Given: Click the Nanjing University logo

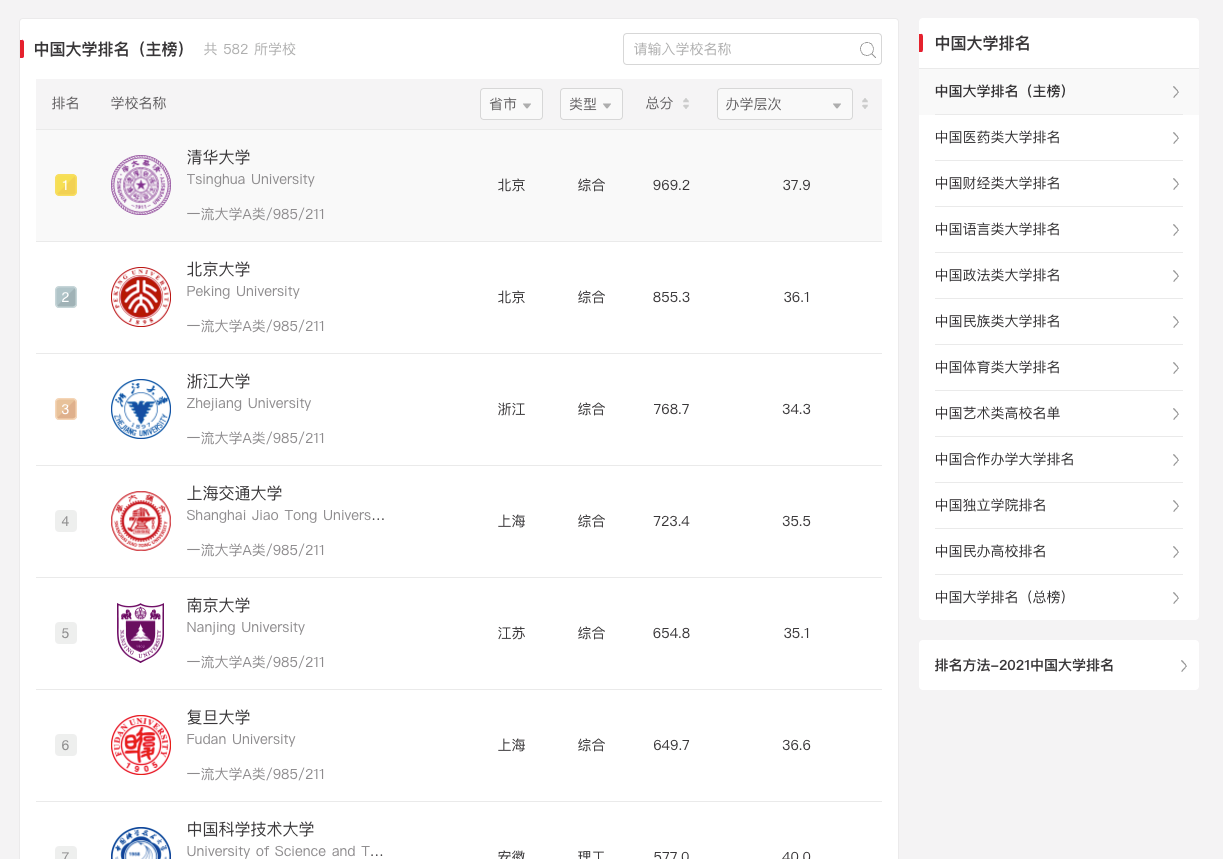Looking at the screenshot, I should [141, 633].
